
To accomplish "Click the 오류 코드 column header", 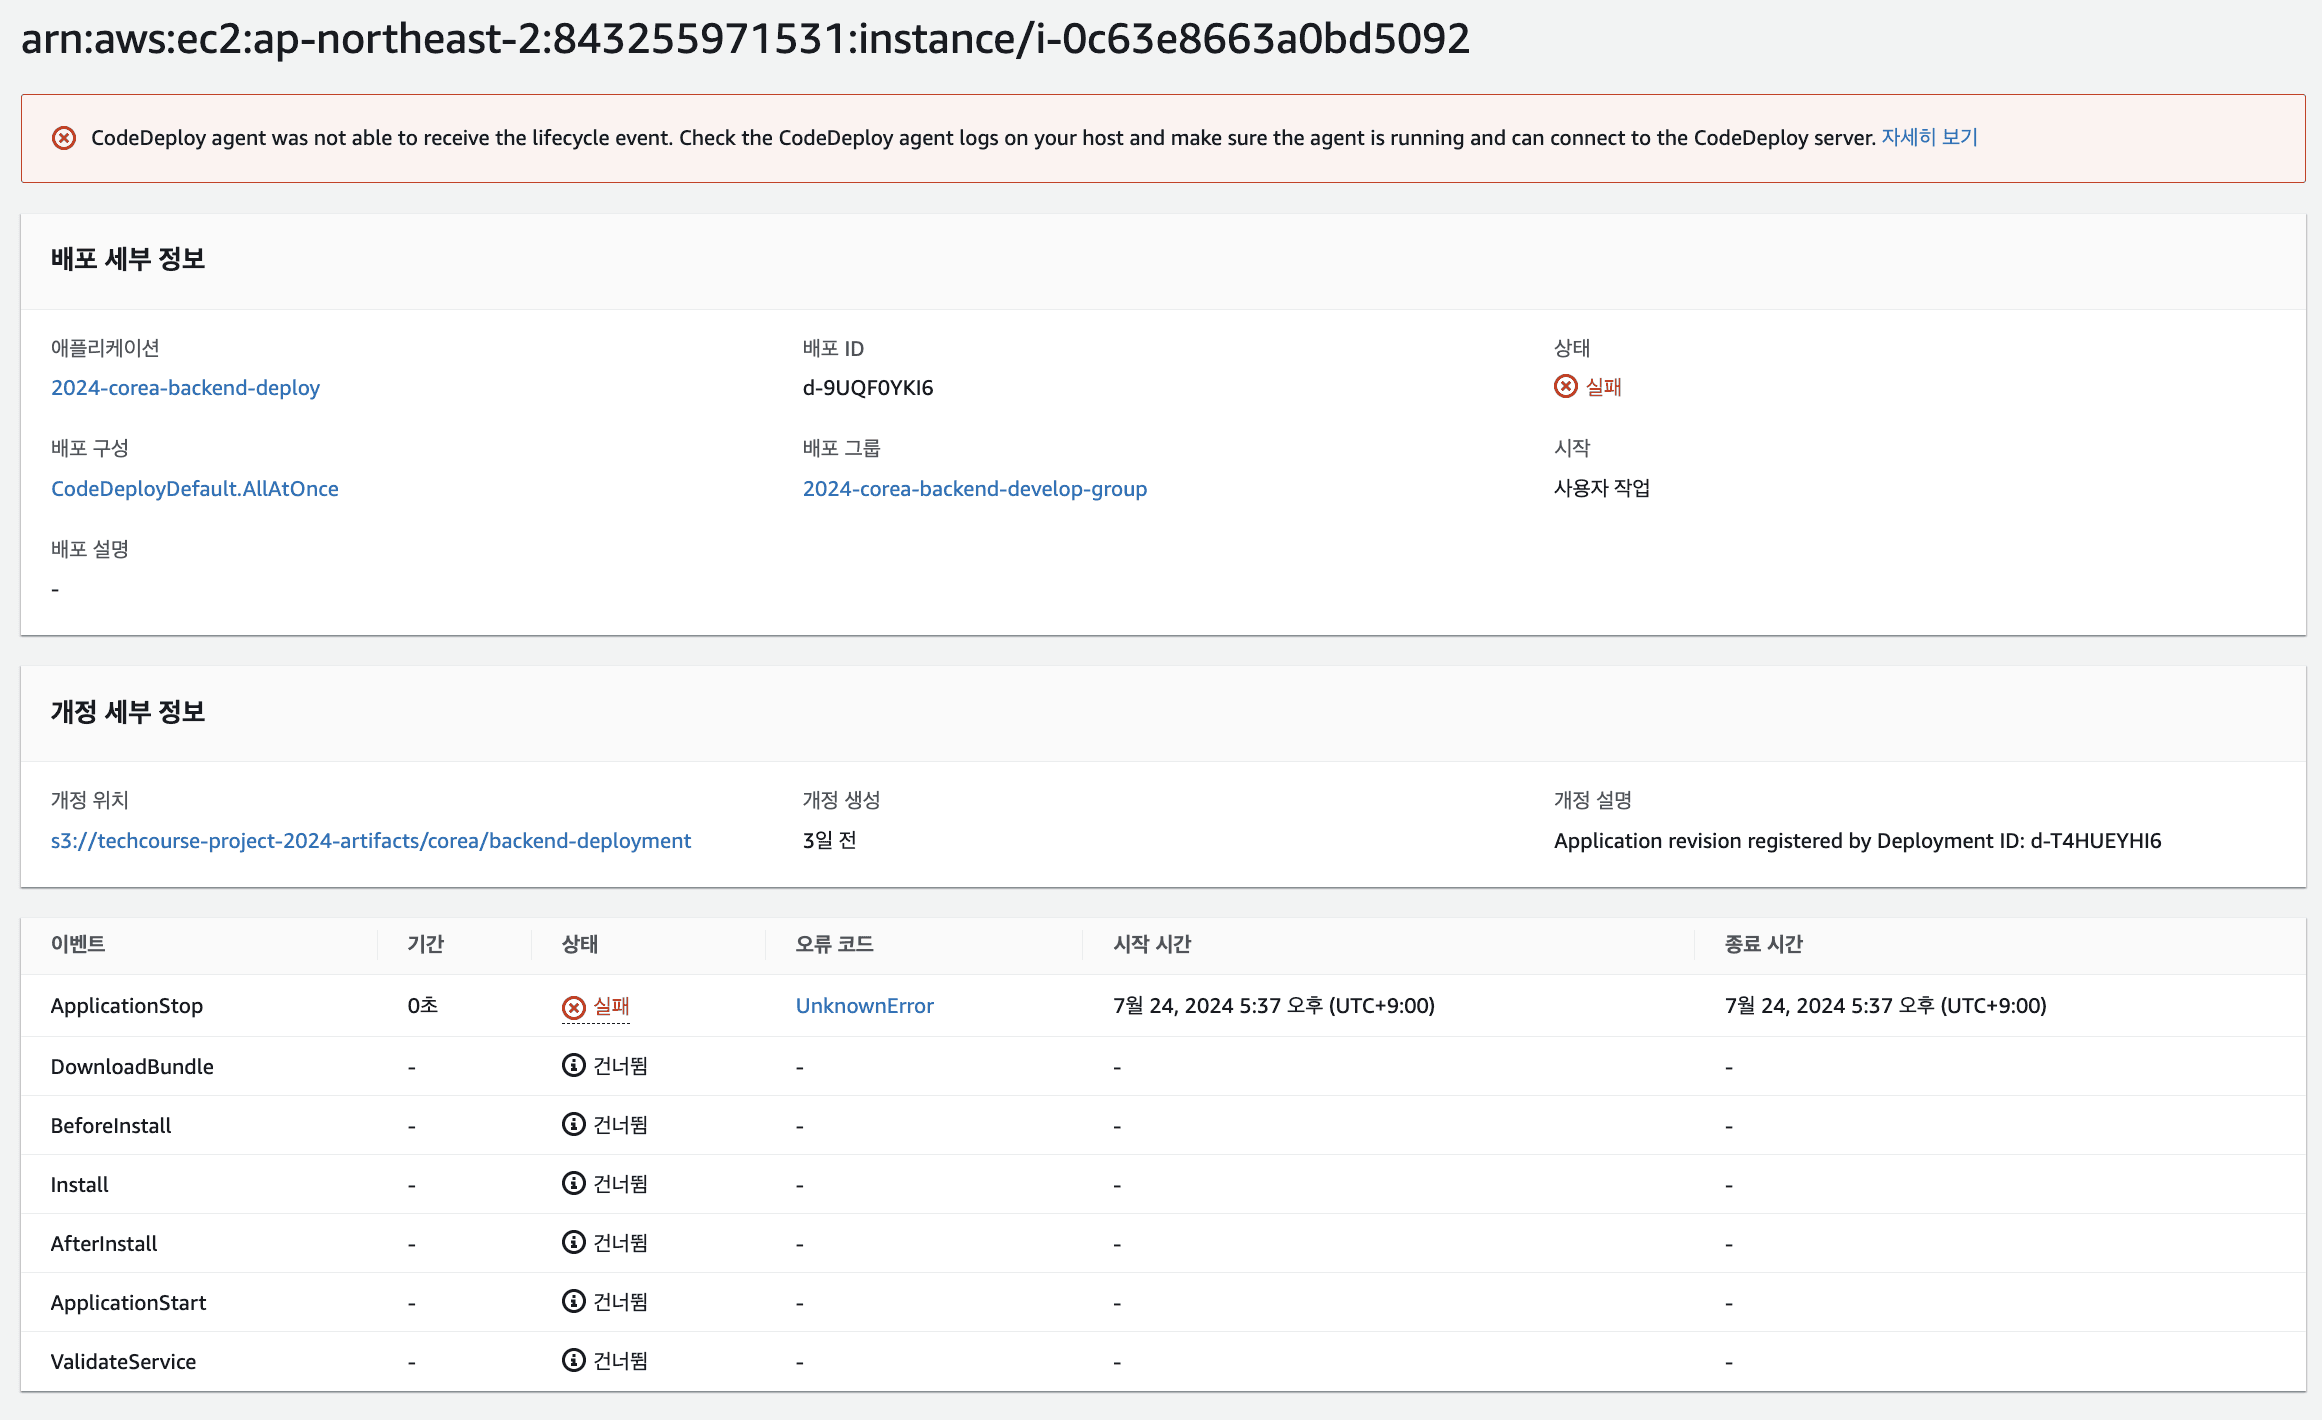I will click(x=834, y=944).
